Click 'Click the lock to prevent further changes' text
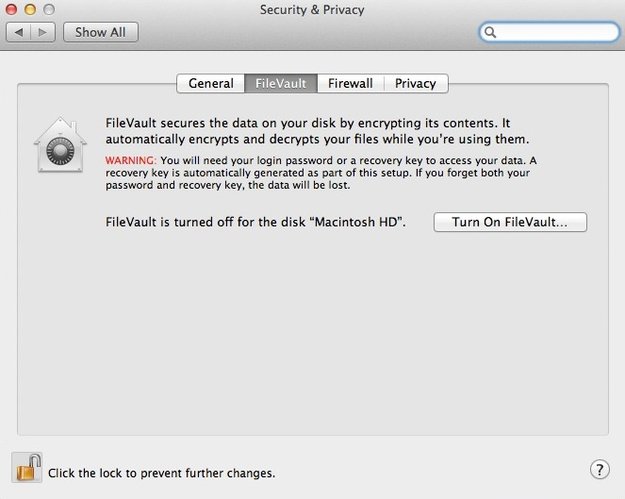The image size is (625, 499). pyautogui.click(x=161, y=473)
